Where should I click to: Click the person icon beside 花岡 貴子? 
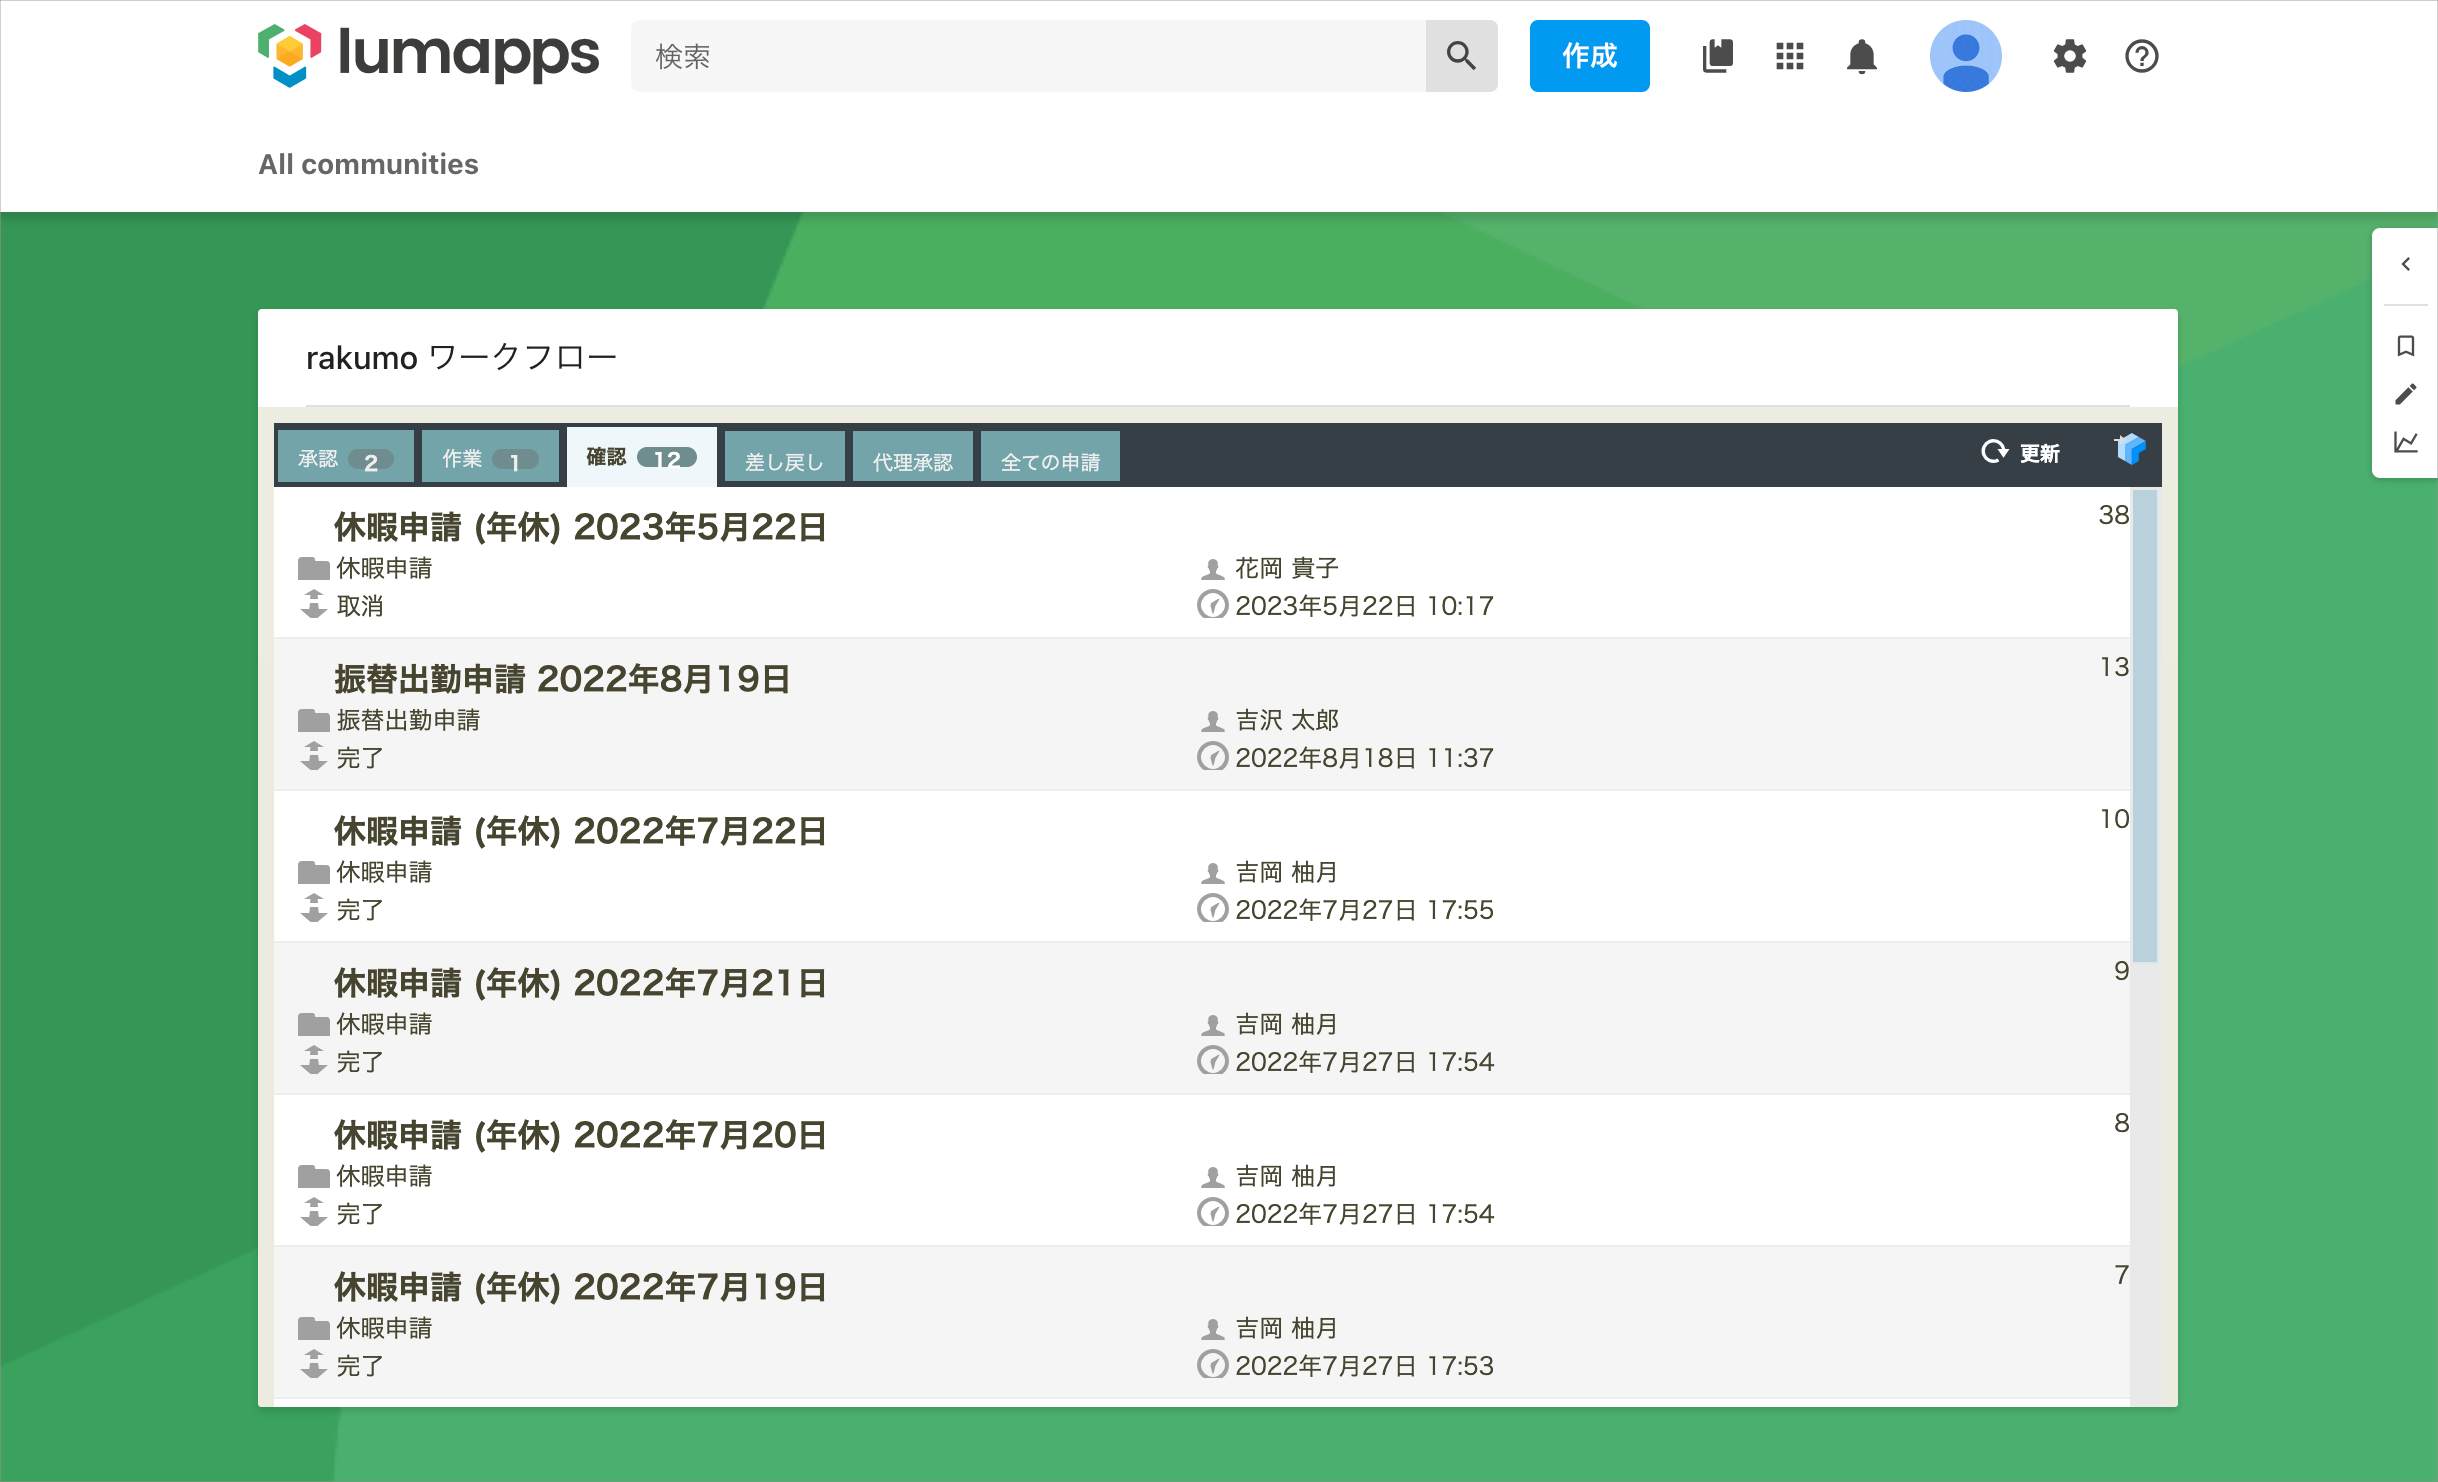point(1212,569)
